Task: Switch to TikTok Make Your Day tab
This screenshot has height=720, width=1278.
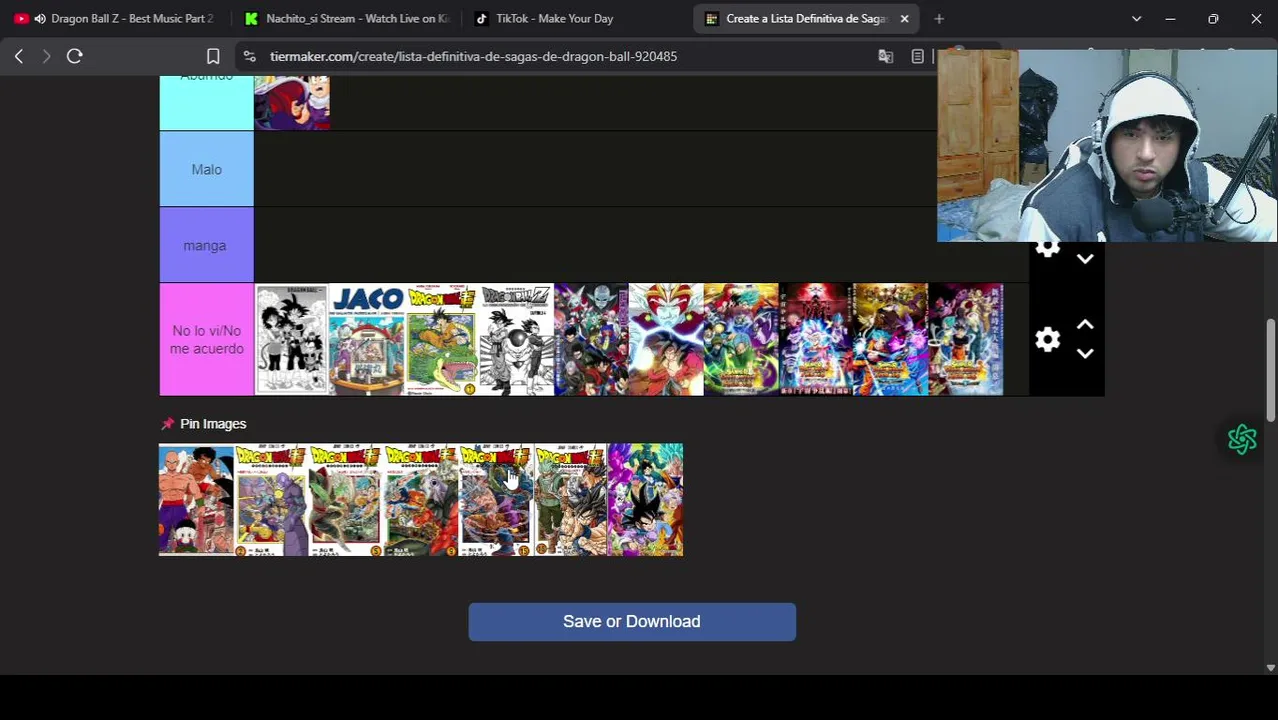Action: (577, 19)
